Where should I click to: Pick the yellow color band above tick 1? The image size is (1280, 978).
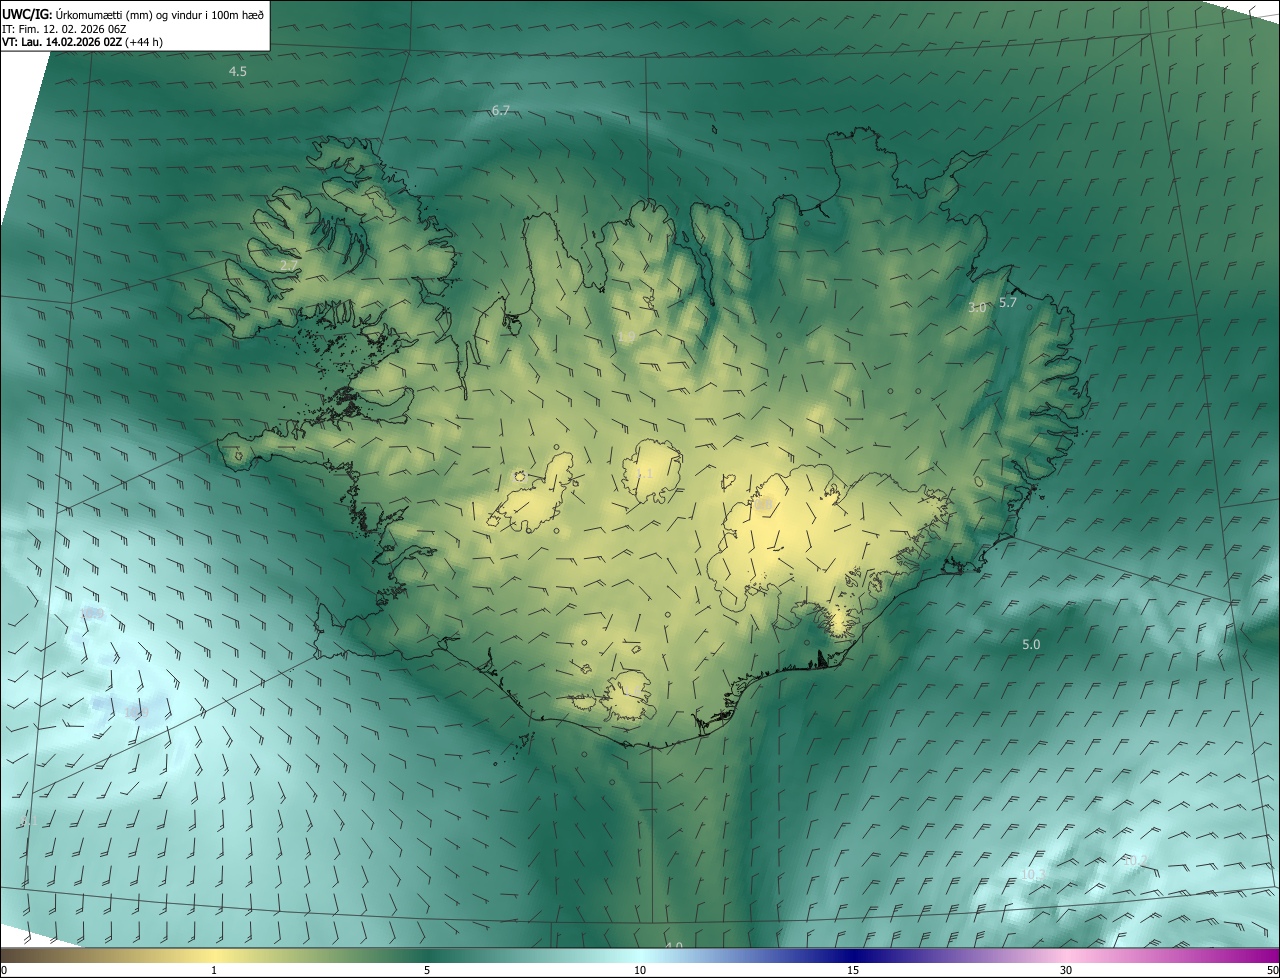point(214,955)
